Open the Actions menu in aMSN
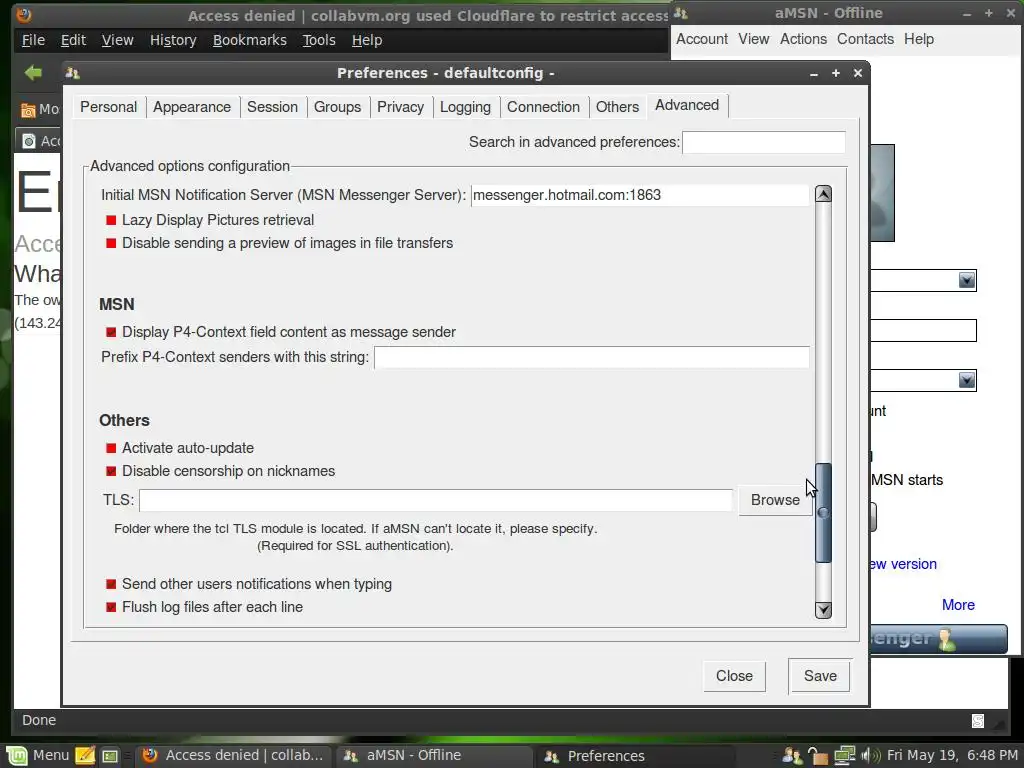The width and height of the screenshot is (1024, 768). point(803,39)
